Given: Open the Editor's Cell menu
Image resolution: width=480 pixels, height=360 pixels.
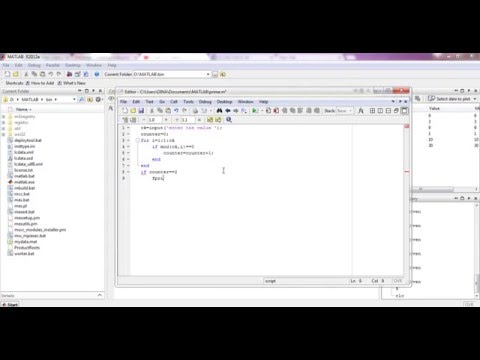Looking at the screenshot, I should [x=174, y=101].
